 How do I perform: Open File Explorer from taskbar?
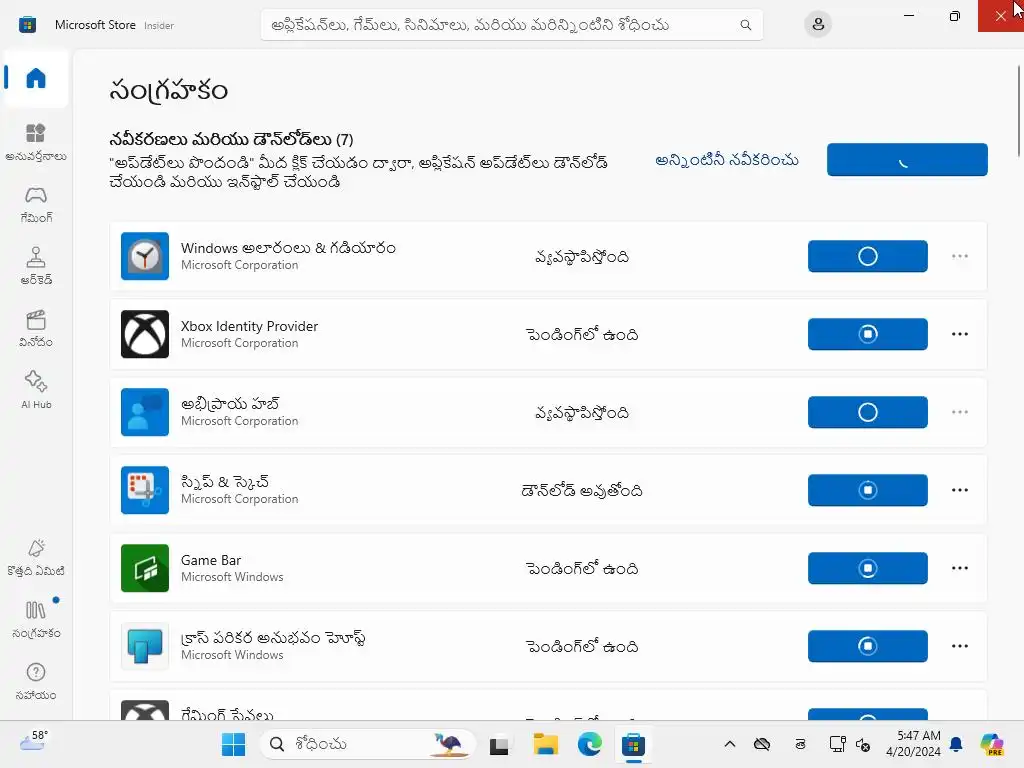click(545, 744)
